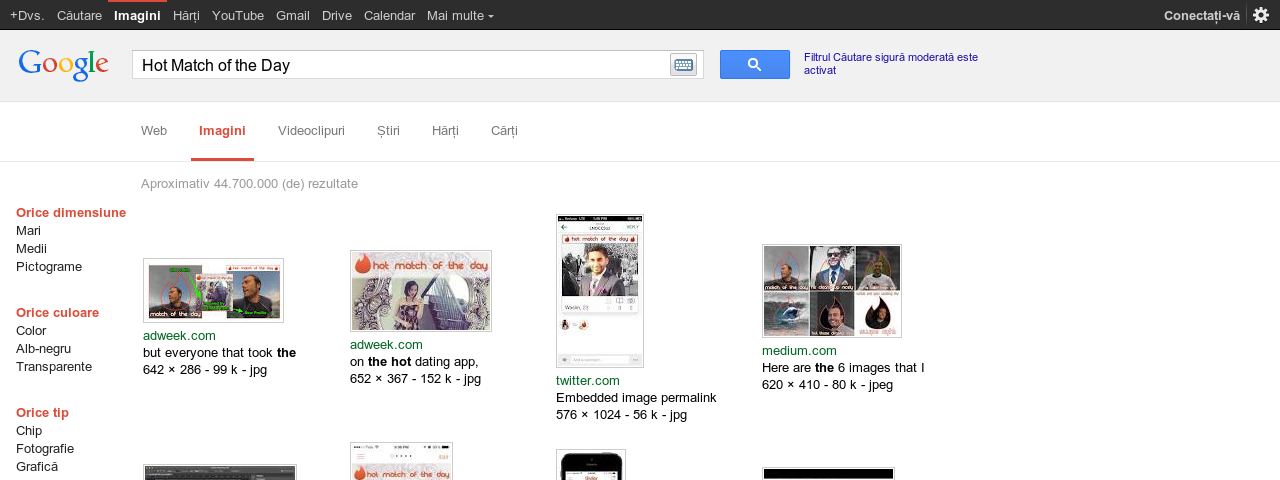Open Gmail from the top bar
1280x480 pixels.
293,15
